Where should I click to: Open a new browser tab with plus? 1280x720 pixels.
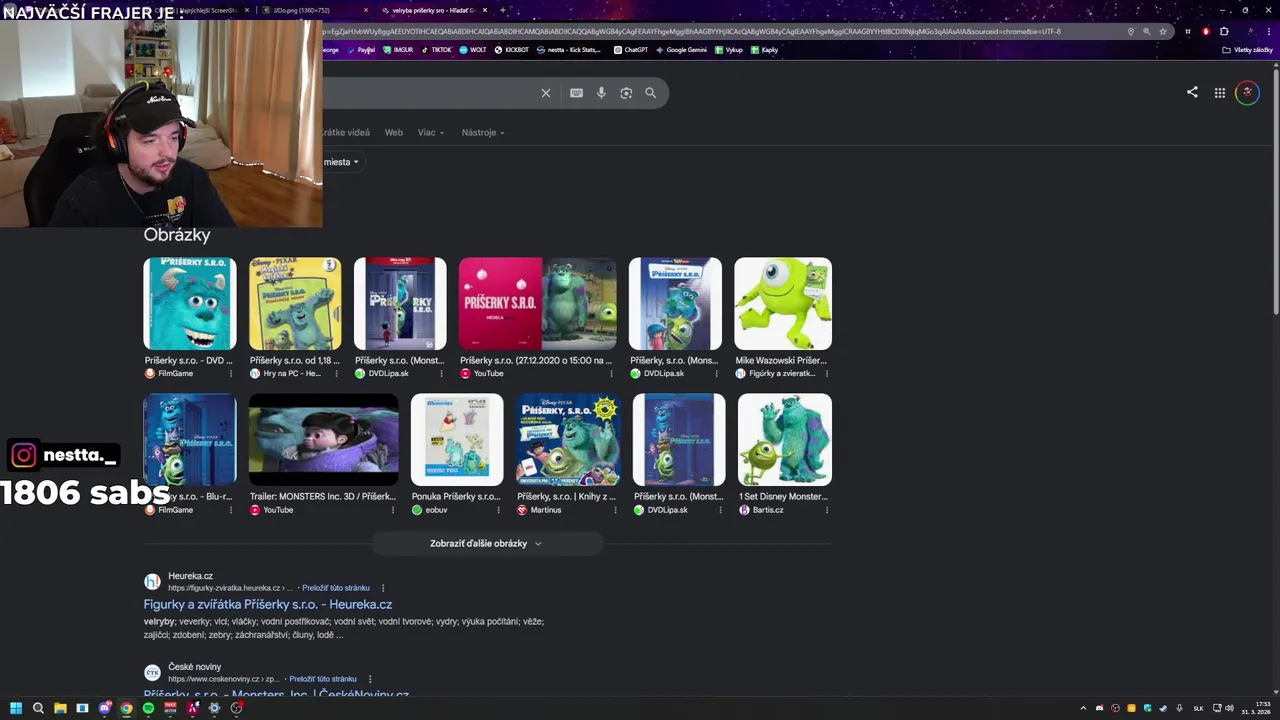[503, 10]
